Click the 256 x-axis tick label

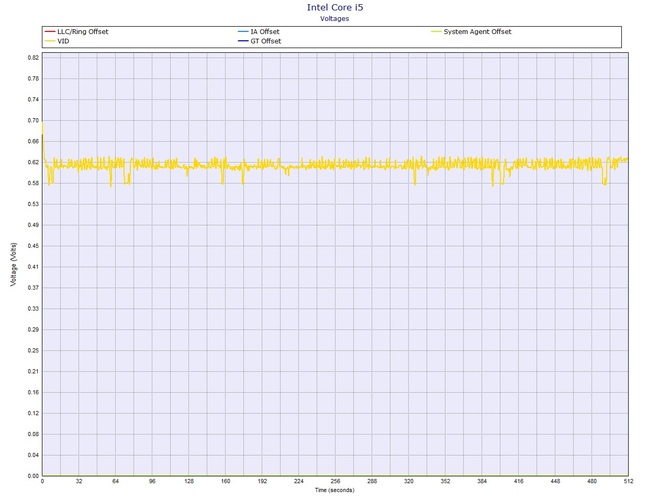pos(335,481)
